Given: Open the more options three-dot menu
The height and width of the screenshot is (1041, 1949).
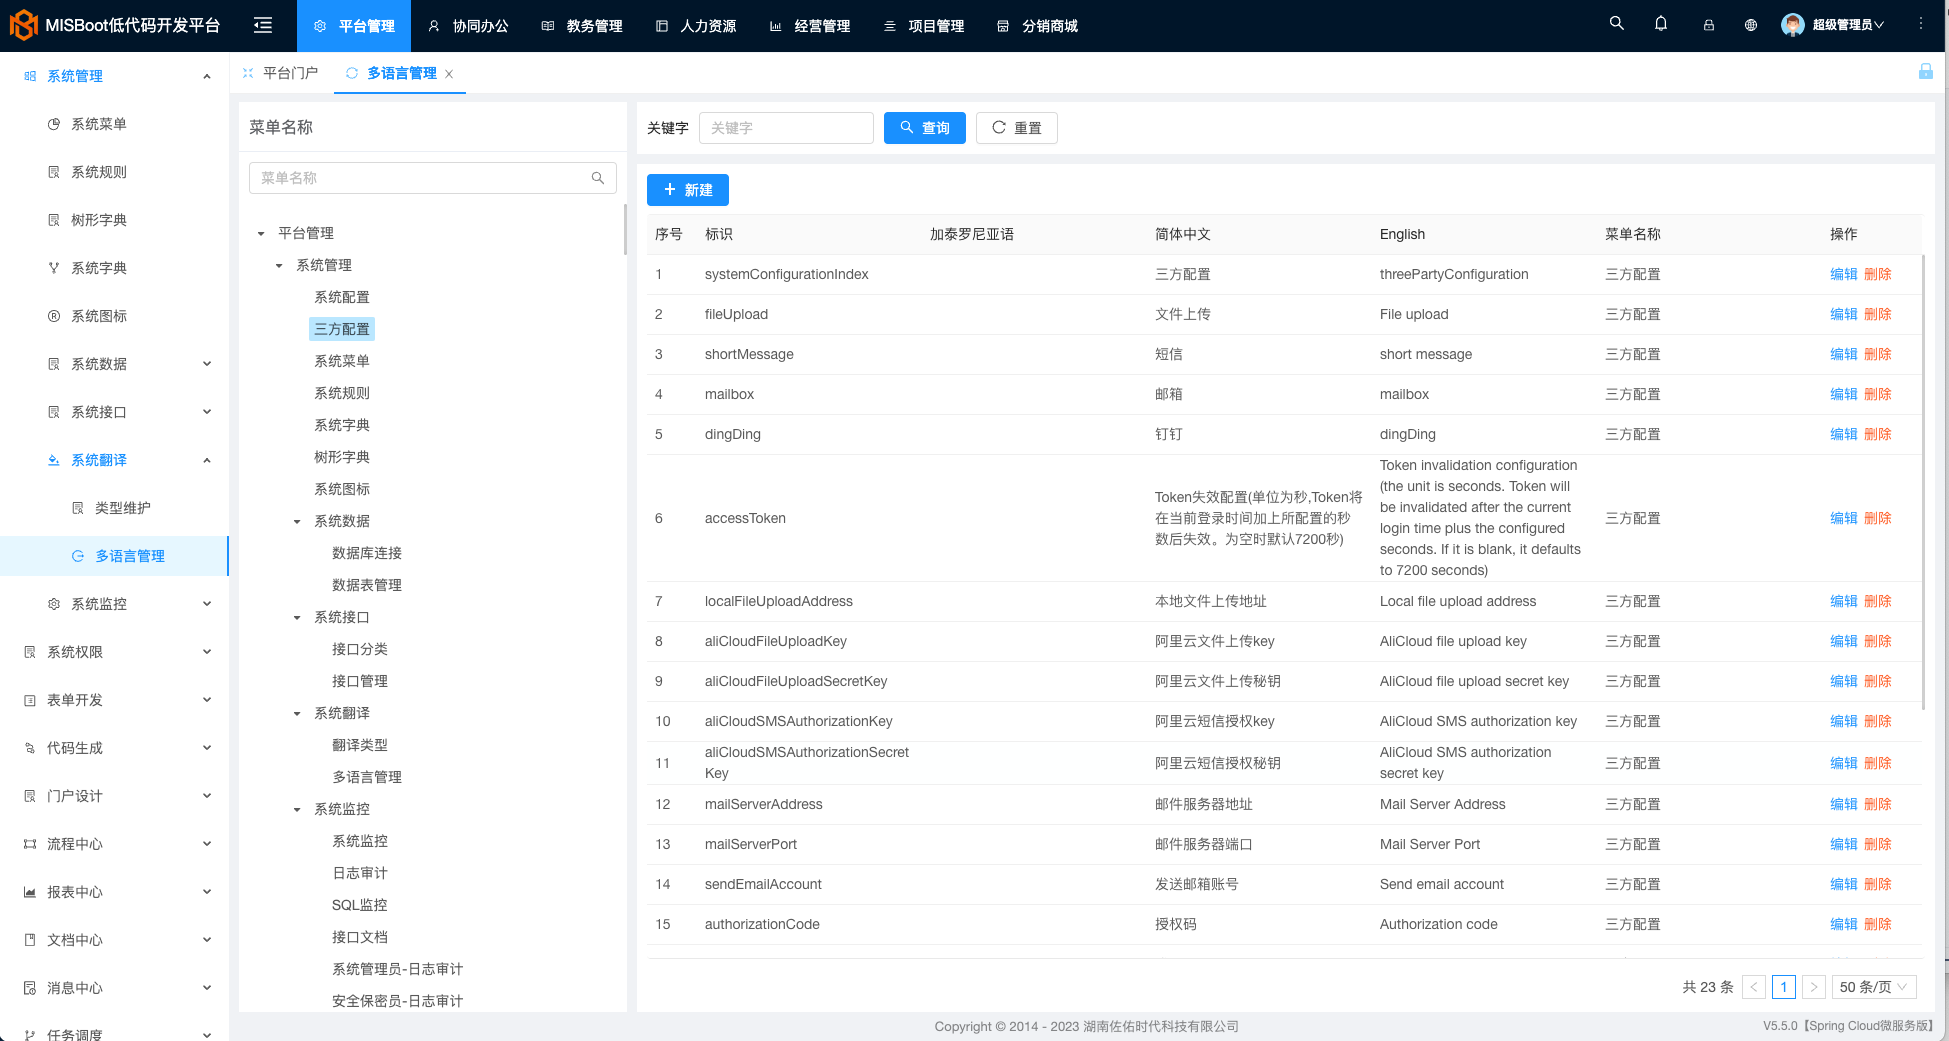Looking at the screenshot, I should pyautogui.click(x=1920, y=22).
